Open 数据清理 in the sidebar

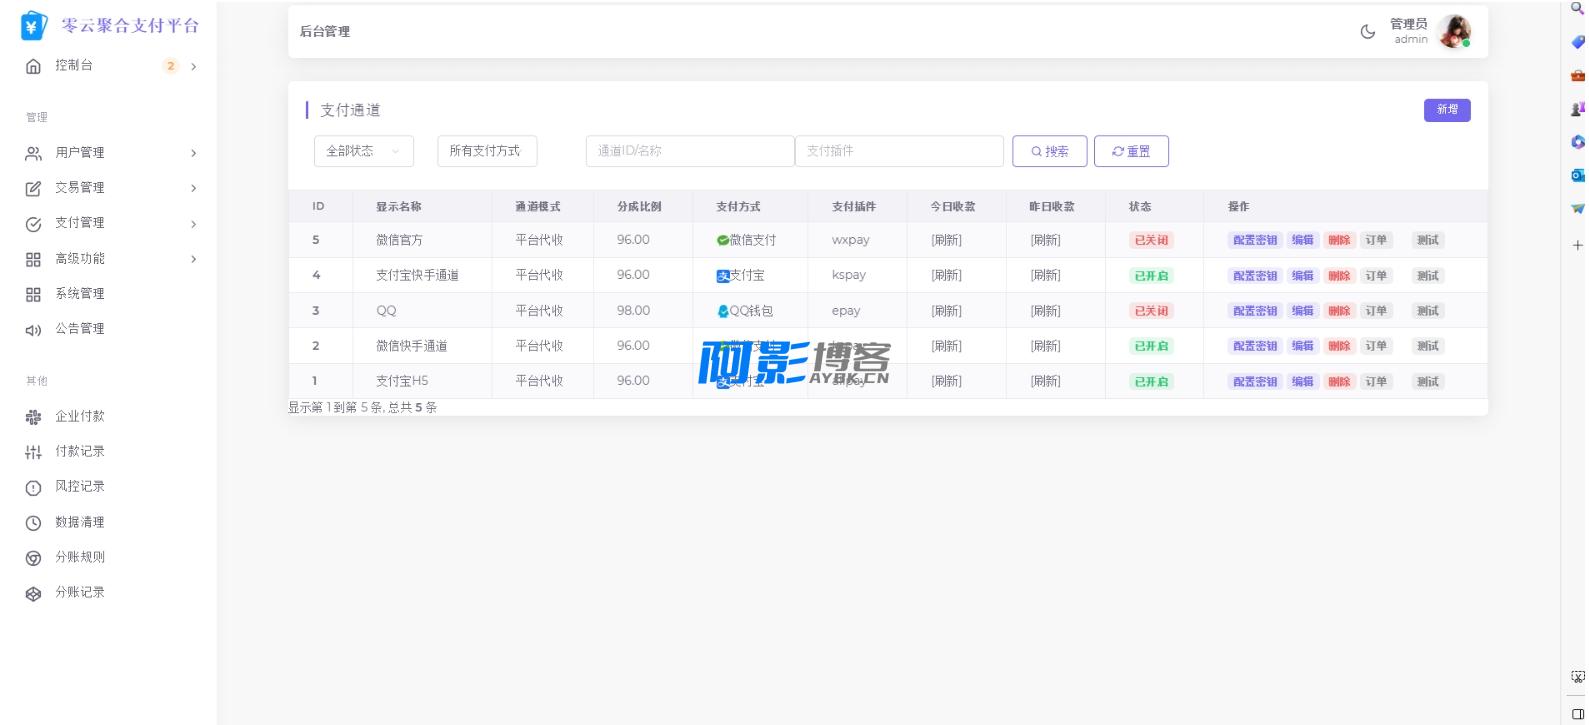(79, 522)
